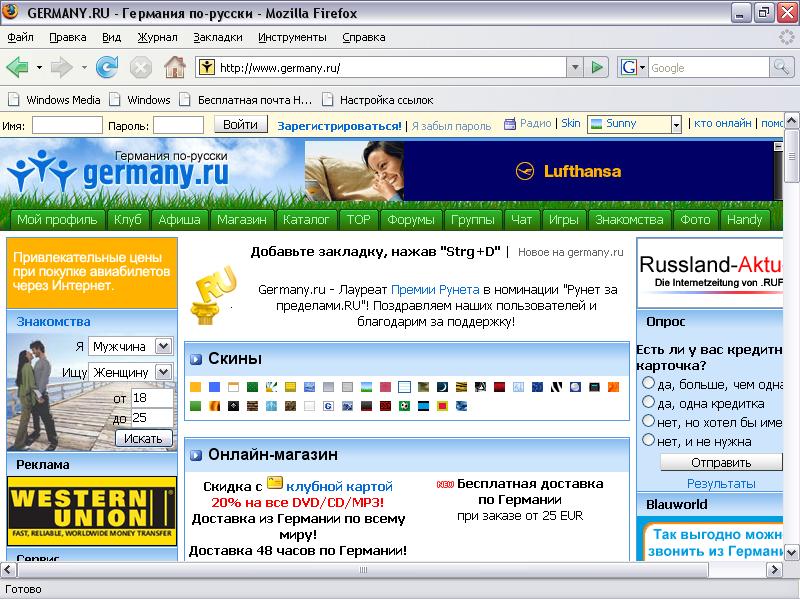Screen dimensions: 800x600
Task: Click the search magnifier icon
Action: click(781, 67)
